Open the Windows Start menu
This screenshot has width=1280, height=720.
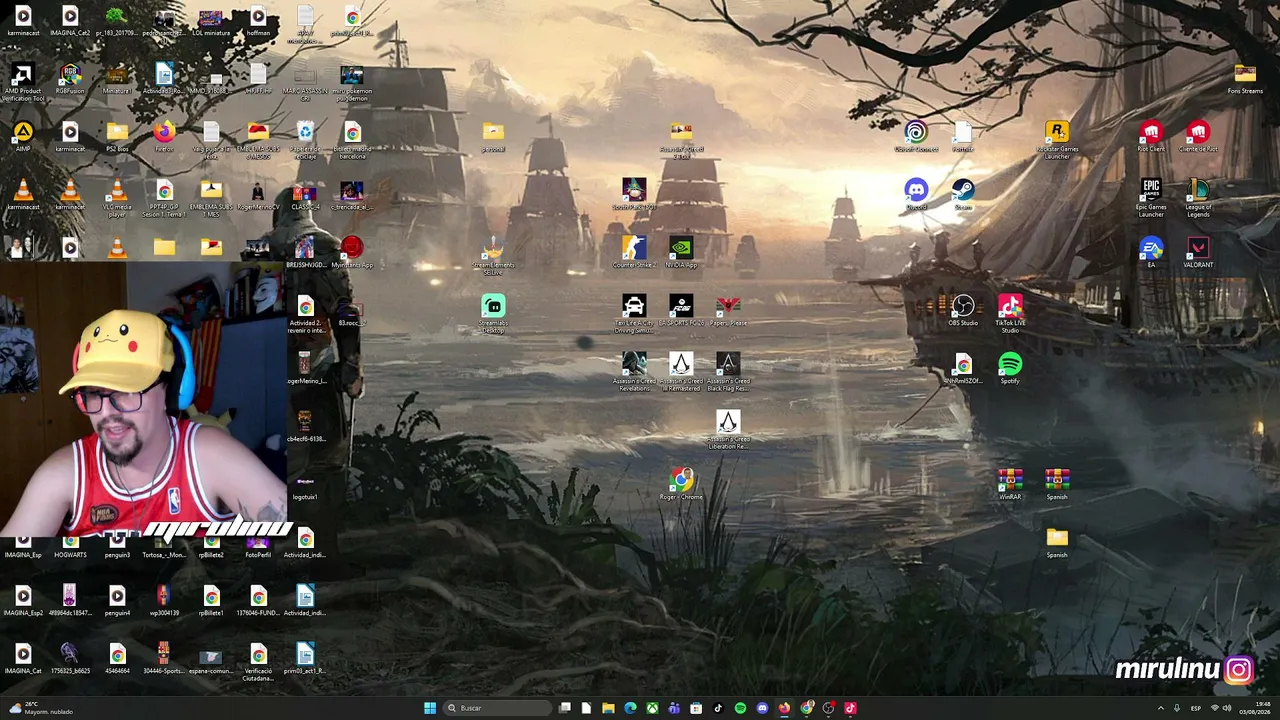[430, 708]
